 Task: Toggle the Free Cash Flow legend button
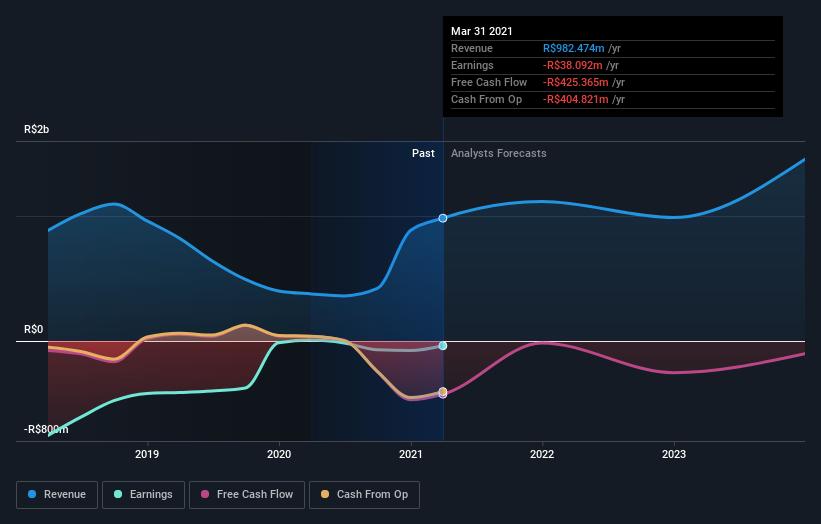click(247, 495)
